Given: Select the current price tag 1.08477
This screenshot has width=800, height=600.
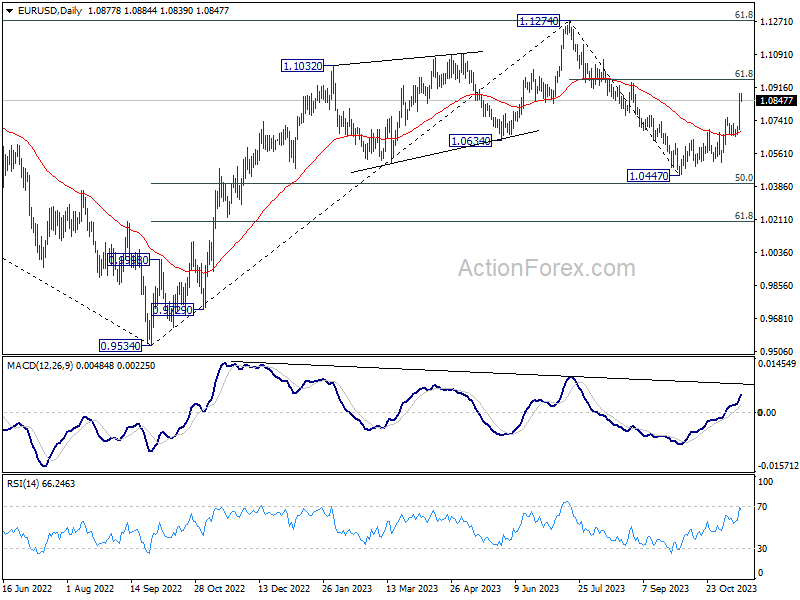Looking at the screenshot, I should [x=777, y=101].
